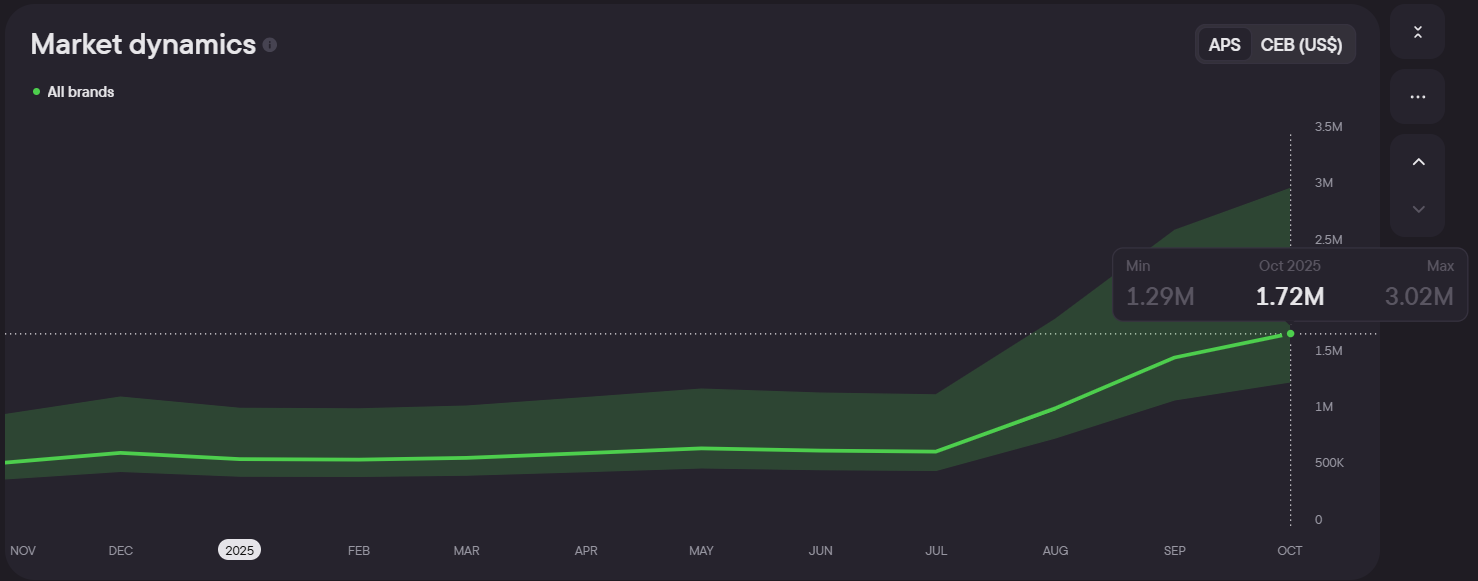Click the Min 1.29M tooltip value
1478x581 pixels.
tap(1160, 296)
